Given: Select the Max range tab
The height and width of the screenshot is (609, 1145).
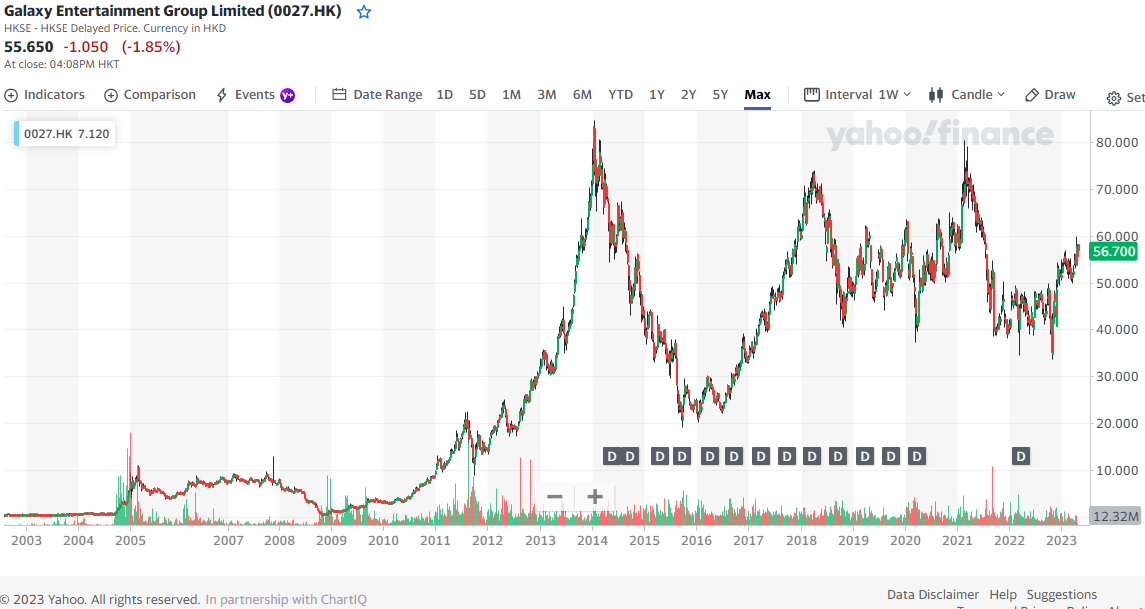Looking at the screenshot, I should point(757,95).
